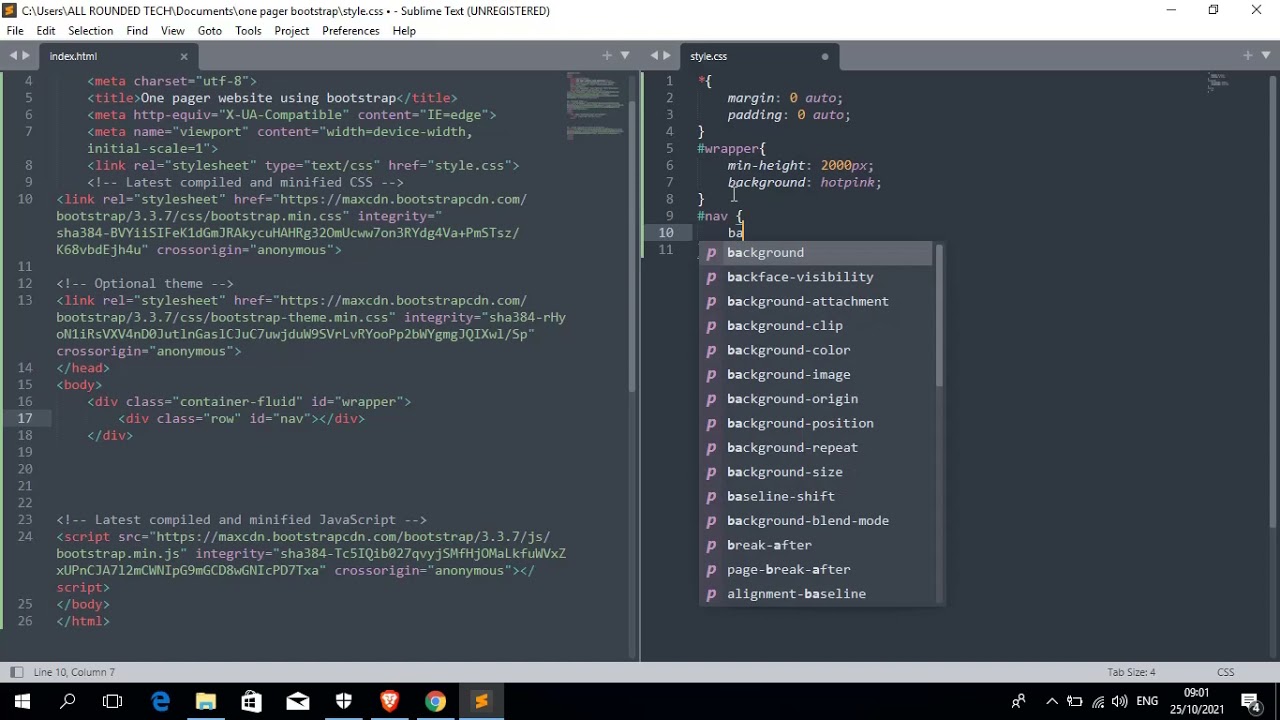
Task: Open right pane tab list dropdown
Action: [x=1266, y=55]
